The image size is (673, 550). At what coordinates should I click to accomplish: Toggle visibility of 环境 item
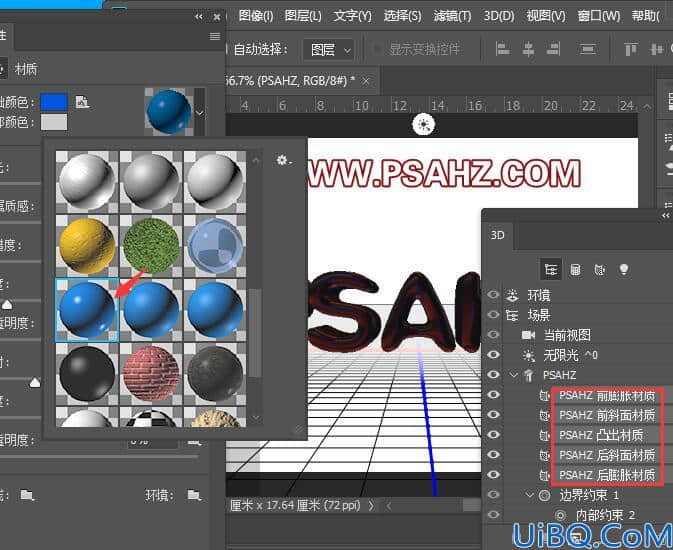point(494,295)
